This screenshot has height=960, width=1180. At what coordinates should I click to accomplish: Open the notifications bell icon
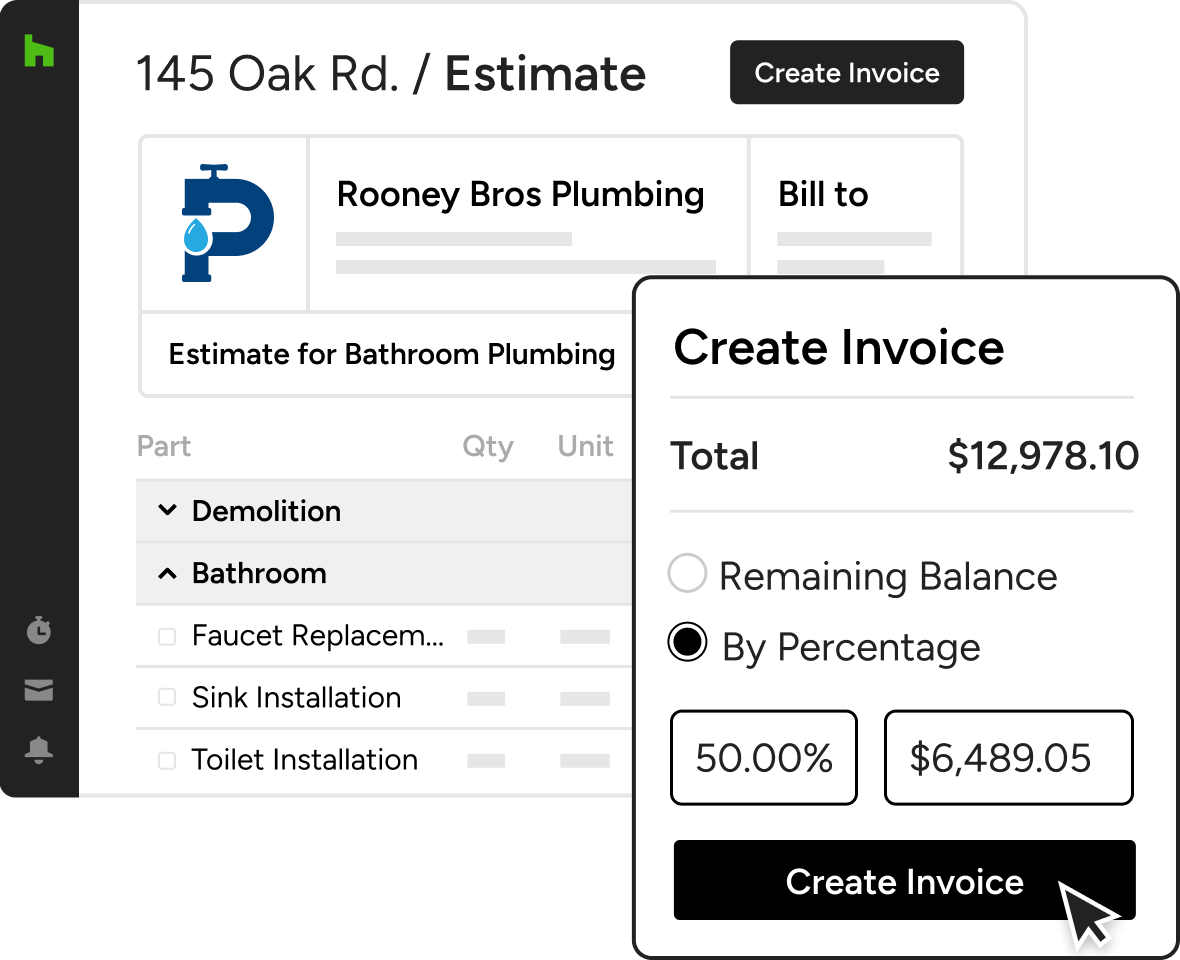point(39,751)
